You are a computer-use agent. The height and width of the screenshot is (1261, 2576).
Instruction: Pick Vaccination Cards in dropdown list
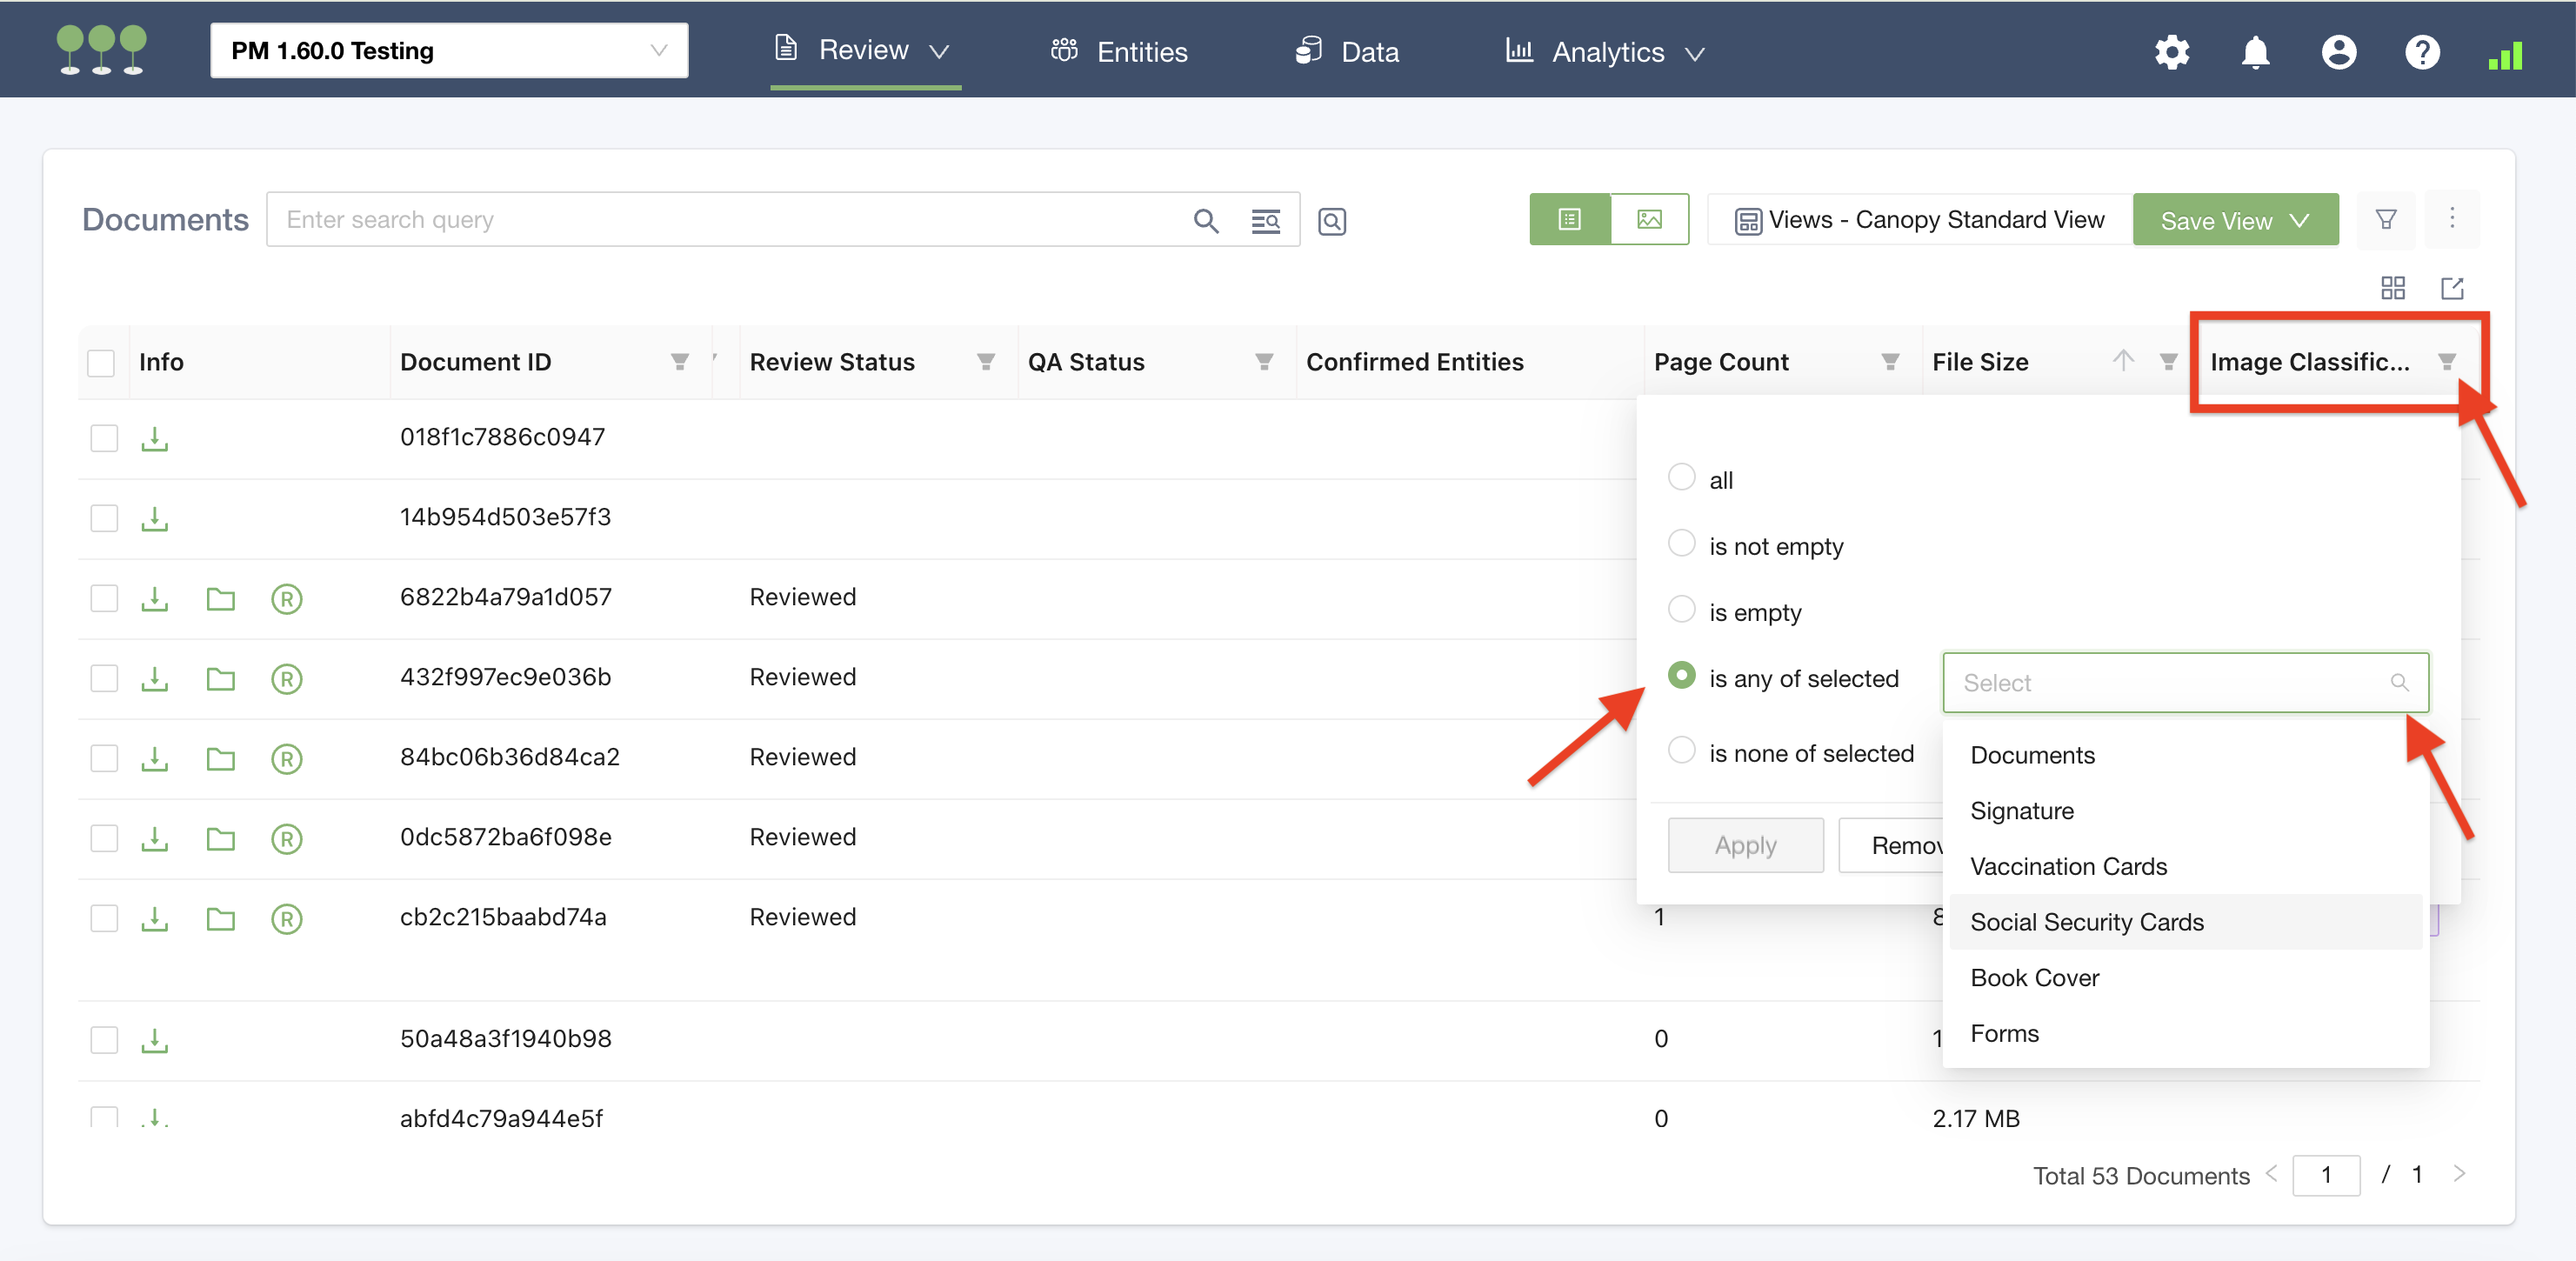[x=2068, y=866]
